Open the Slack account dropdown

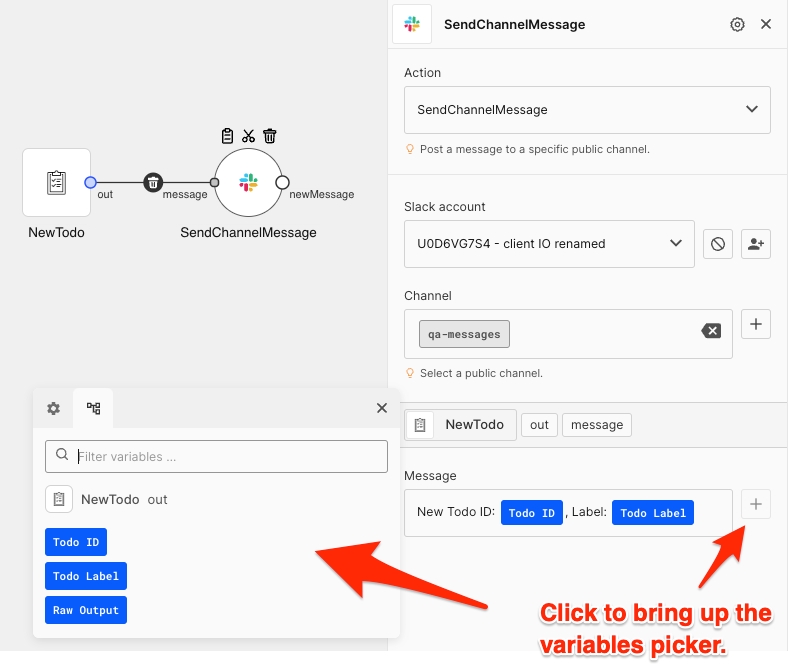coord(549,244)
